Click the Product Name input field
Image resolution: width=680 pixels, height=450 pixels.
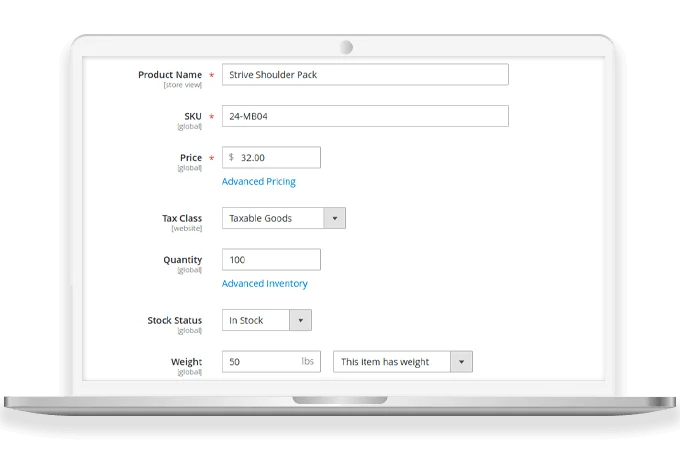(x=365, y=75)
